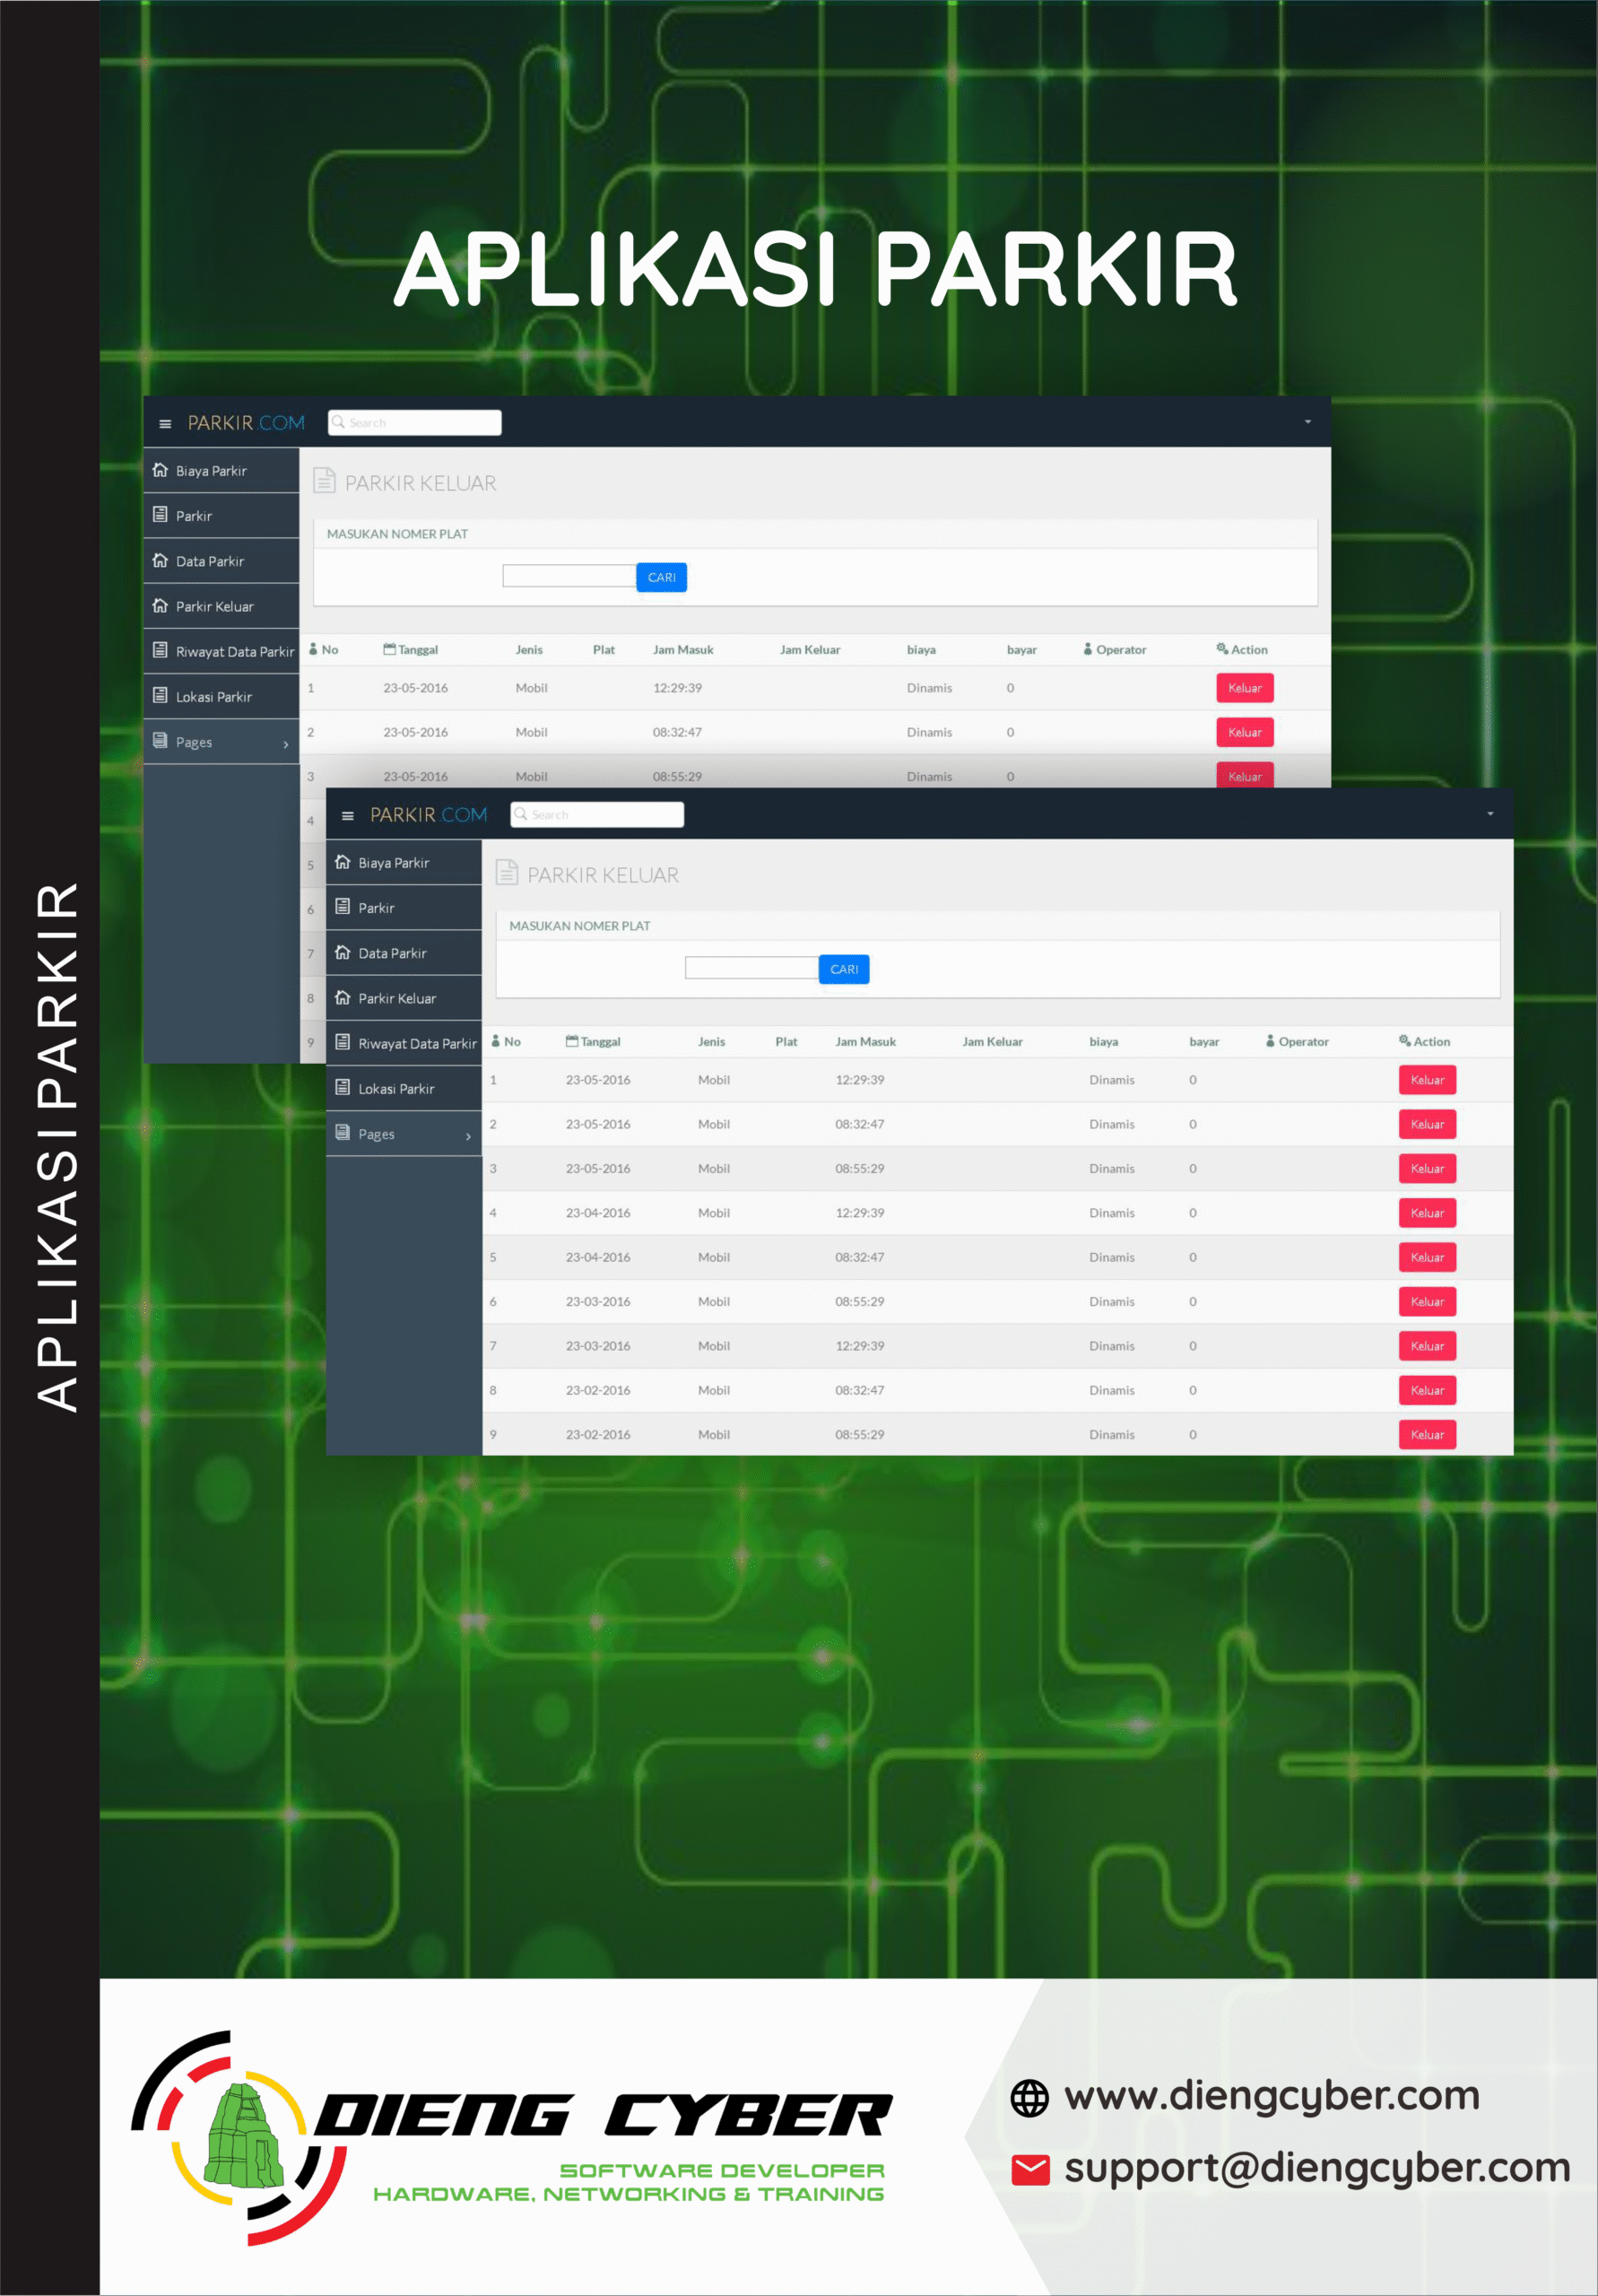Viewport: 1598px width, 2296px height.
Task: Expand the Pages submenu in front window sidebar
Action: [x=404, y=1134]
